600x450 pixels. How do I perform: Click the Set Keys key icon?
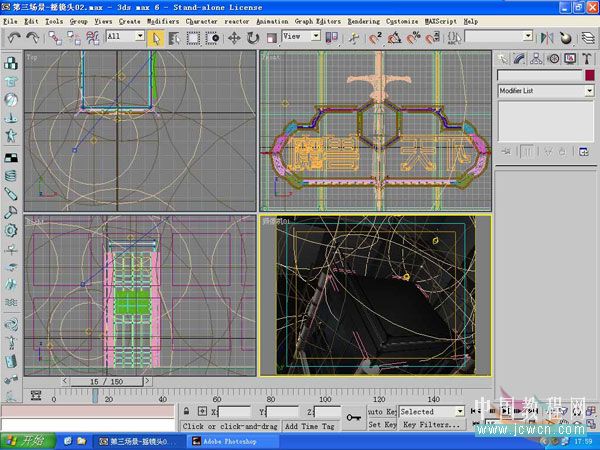(x=353, y=417)
